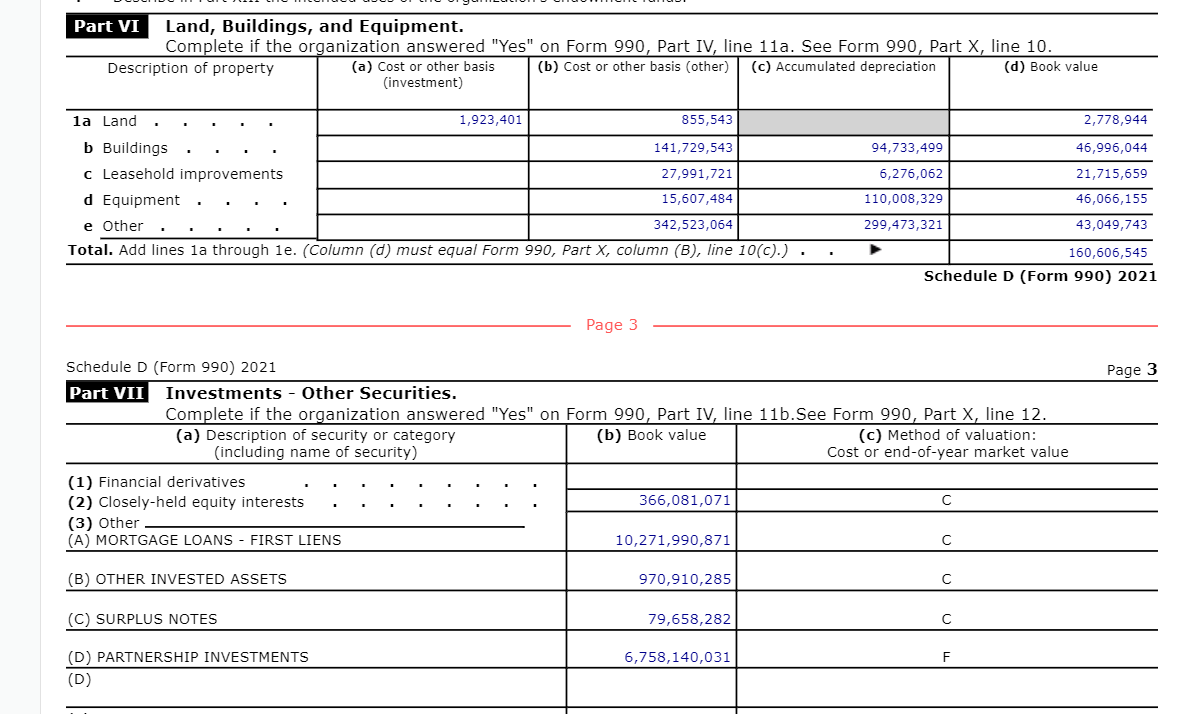This screenshot has height=714, width=1189.
Task: Click Buildings accumulated depreciation 94,733,499
Action: (x=903, y=147)
